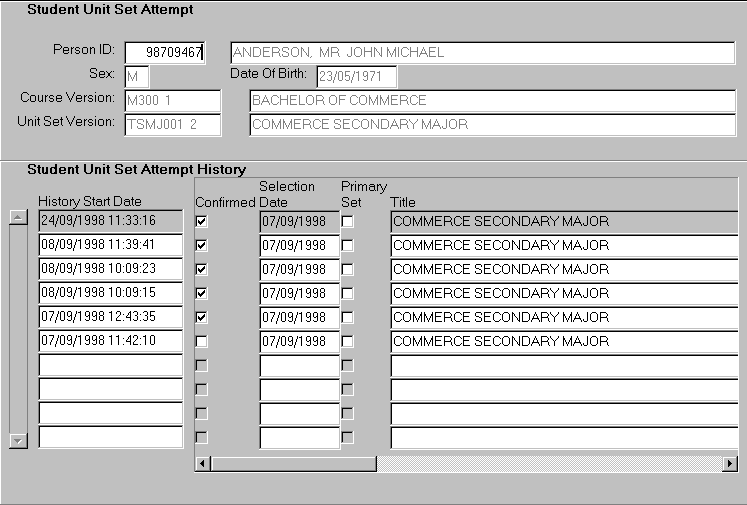
Task: Click Selection Date in the 08/09/1998 10:09:15 row
Action: coord(299,293)
